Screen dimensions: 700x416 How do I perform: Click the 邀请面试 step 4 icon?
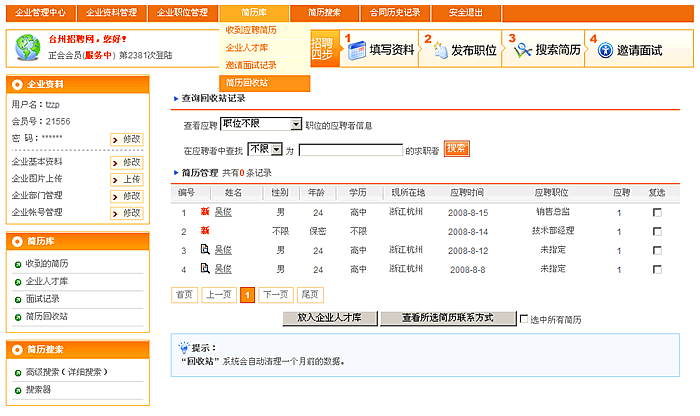(x=605, y=50)
